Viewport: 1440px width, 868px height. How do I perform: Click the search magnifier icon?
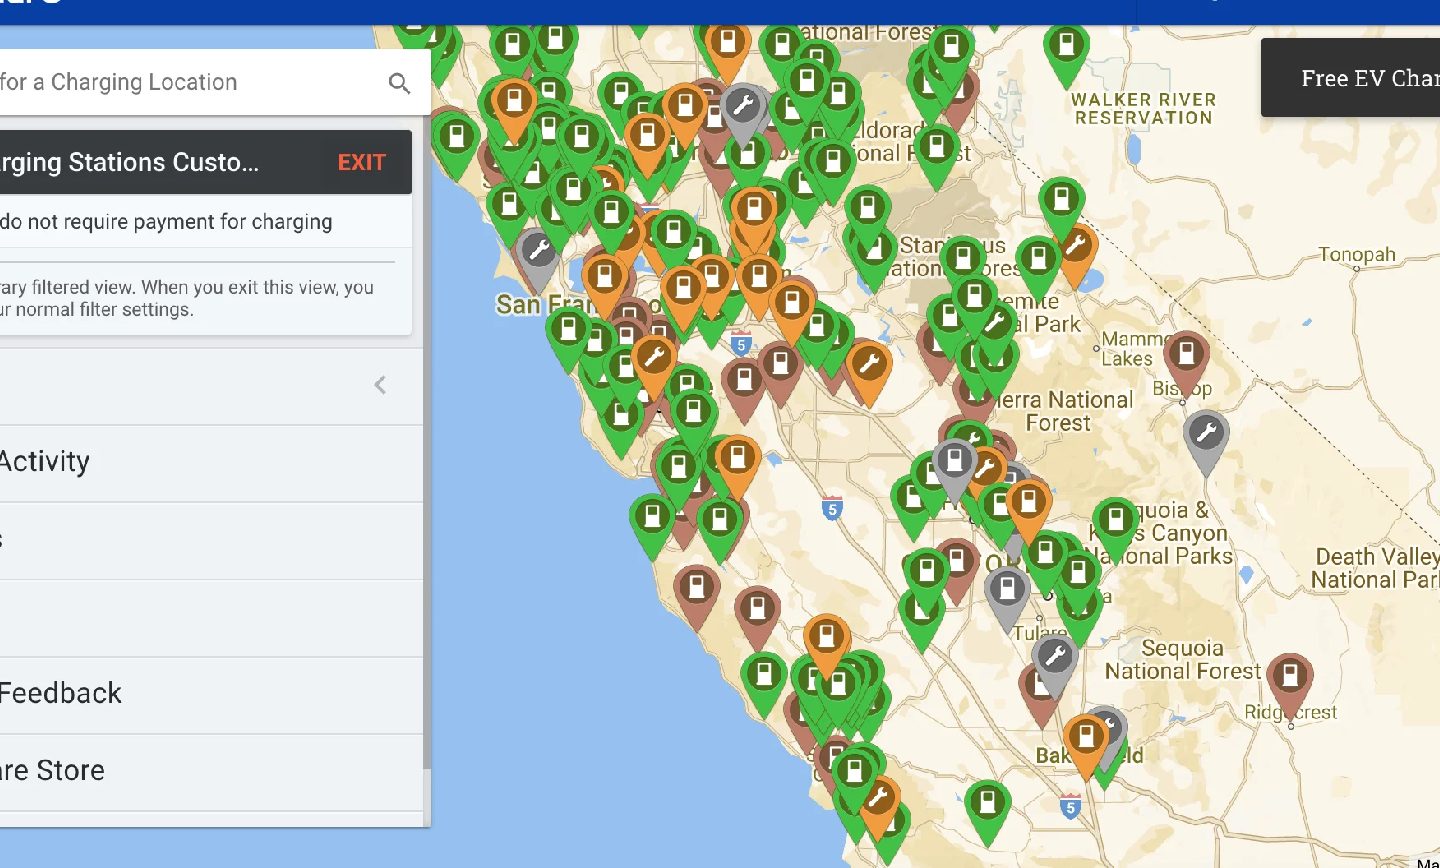click(399, 83)
